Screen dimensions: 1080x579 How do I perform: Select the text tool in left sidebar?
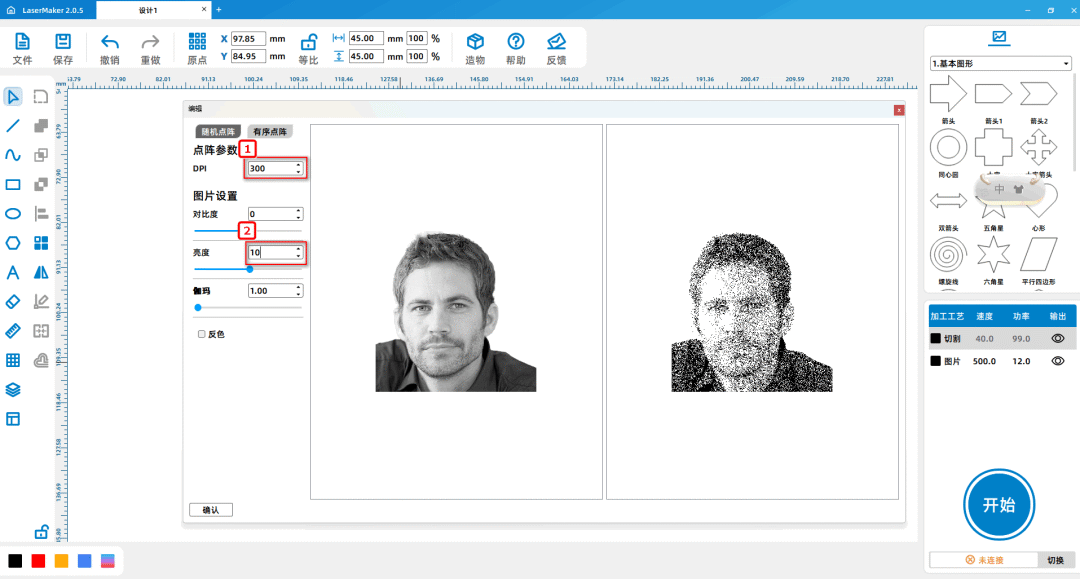pyautogui.click(x=13, y=272)
